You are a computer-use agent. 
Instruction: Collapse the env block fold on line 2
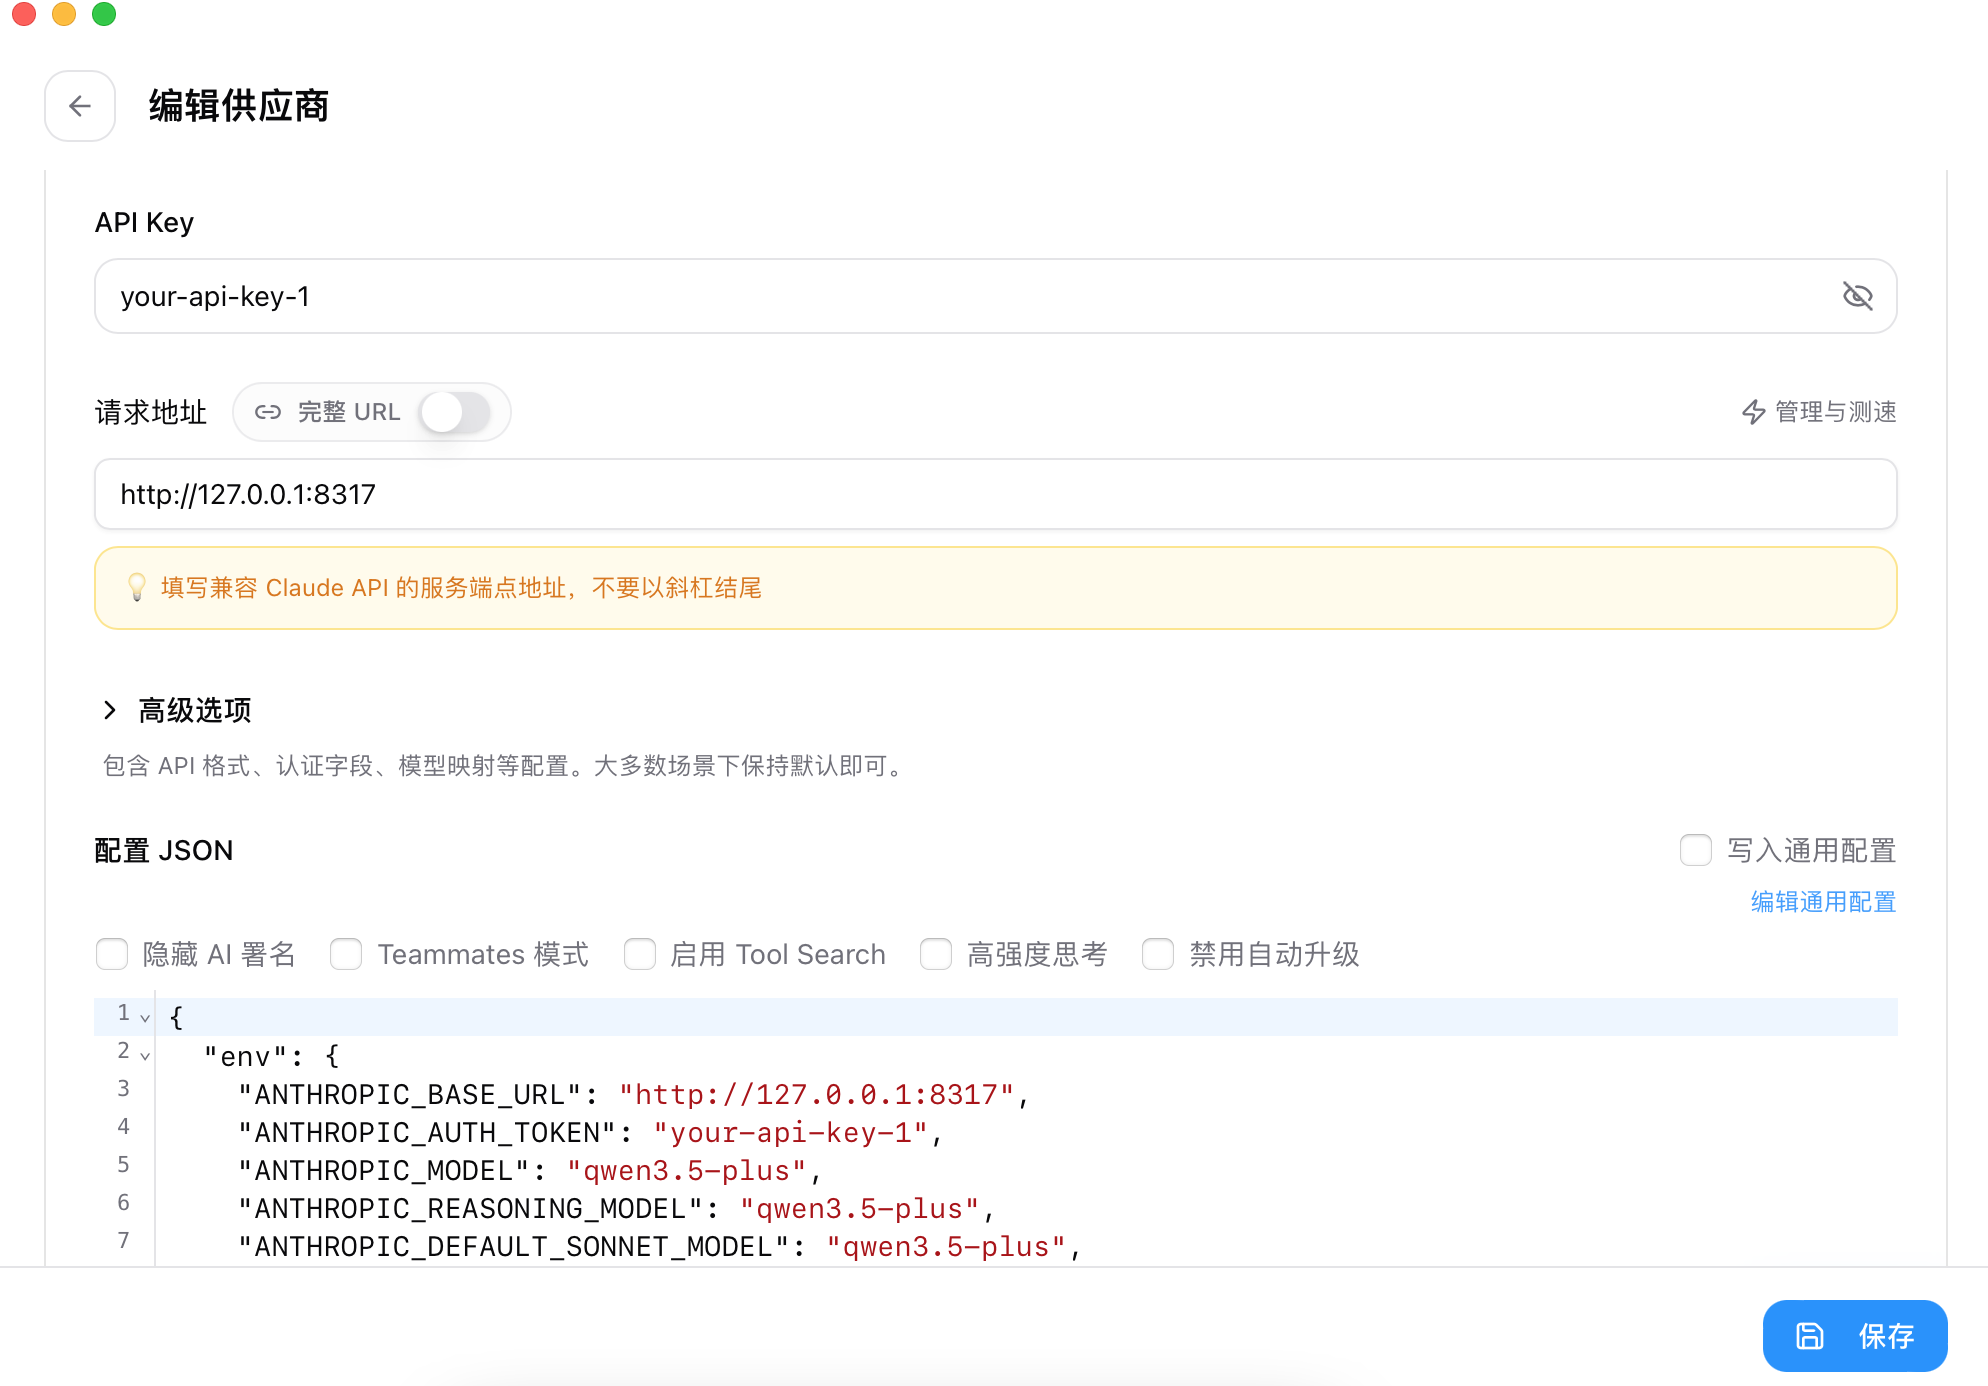(146, 1055)
